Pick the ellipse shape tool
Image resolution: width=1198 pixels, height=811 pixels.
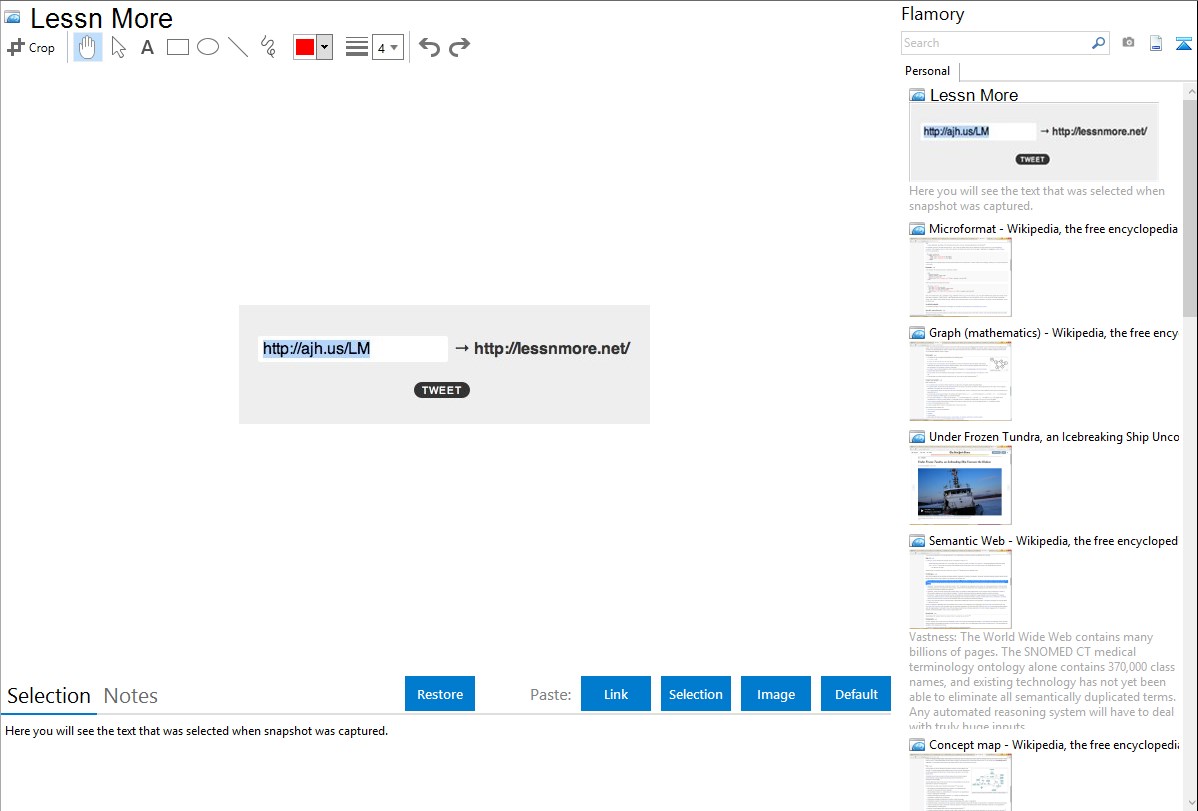[x=208, y=47]
